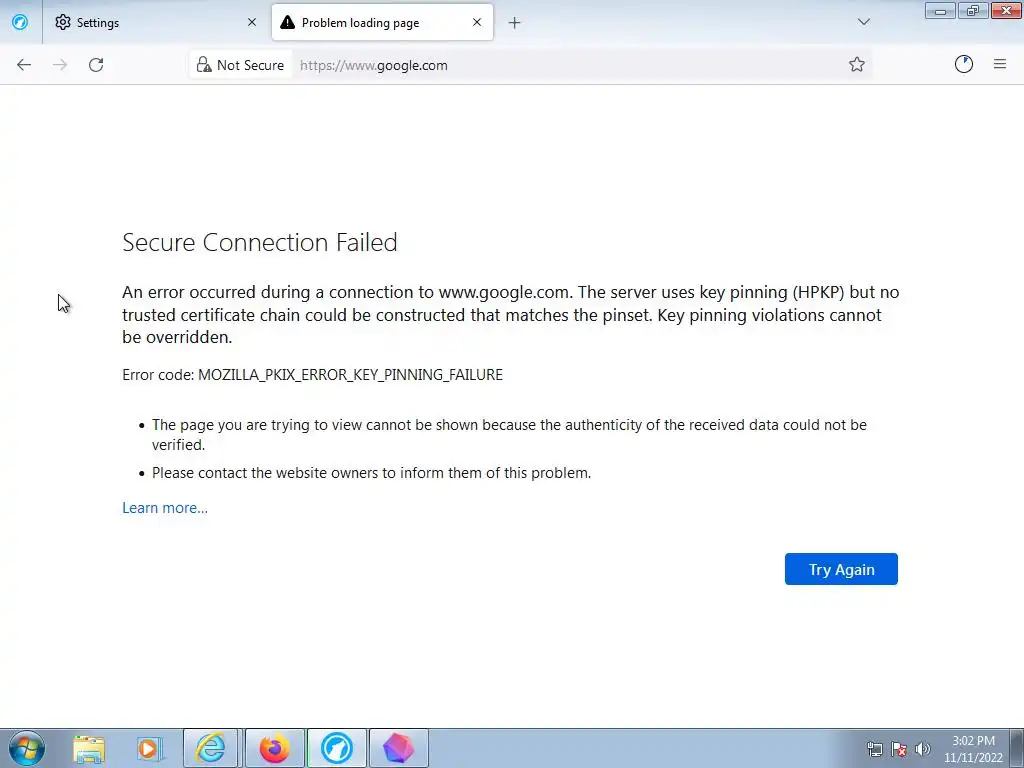The image size is (1024, 768).
Task: Open the hamburger application menu
Action: [x=999, y=65]
